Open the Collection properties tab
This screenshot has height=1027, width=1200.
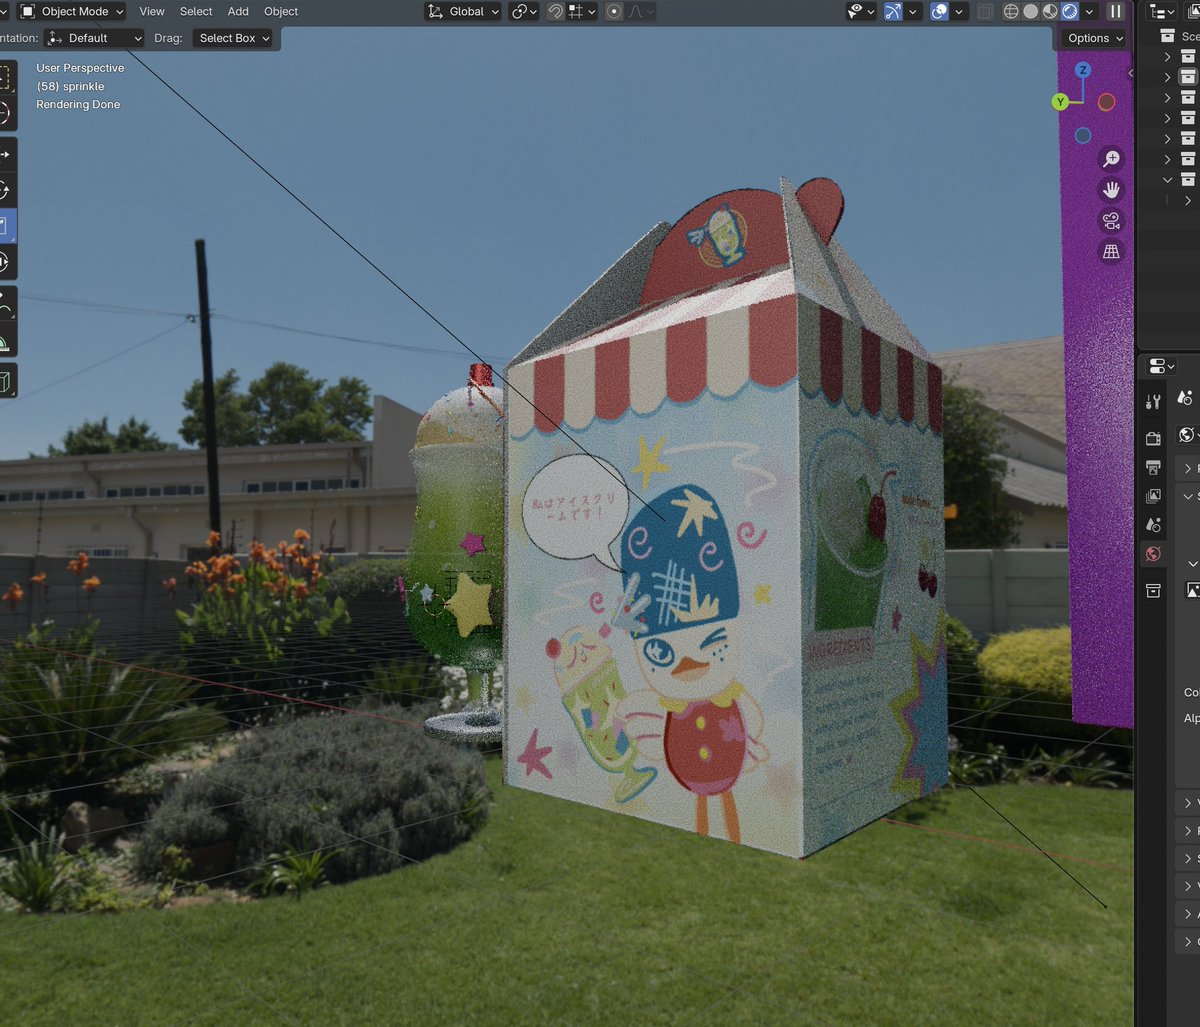(1153, 591)
